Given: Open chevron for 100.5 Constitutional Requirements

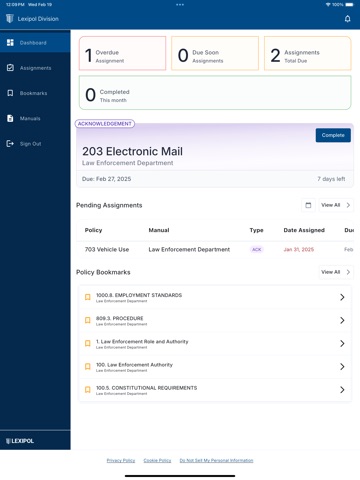Looking at the screenshot, I should 342,390.
